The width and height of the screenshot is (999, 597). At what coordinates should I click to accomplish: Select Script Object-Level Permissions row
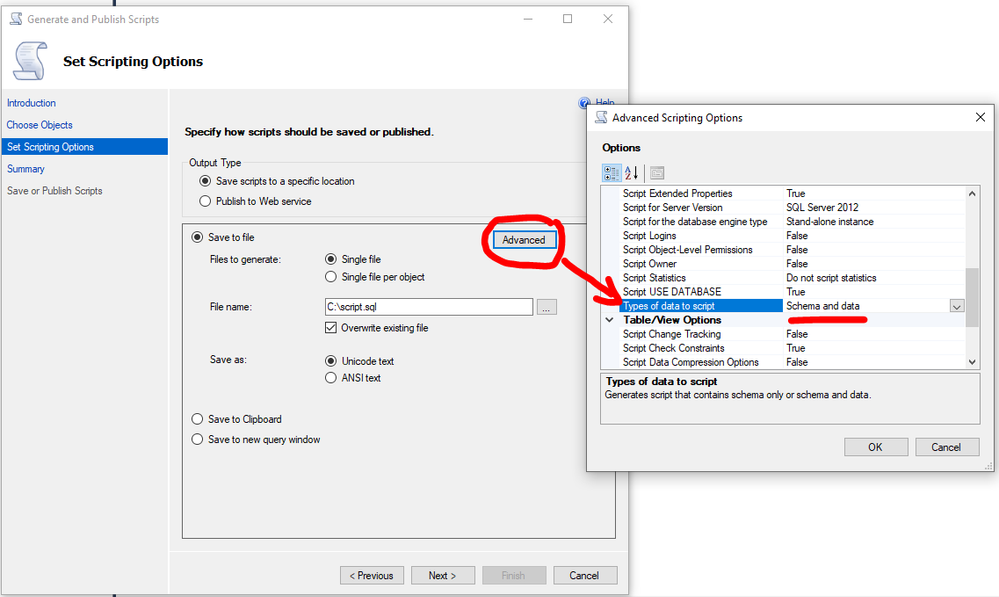(793, 249)
